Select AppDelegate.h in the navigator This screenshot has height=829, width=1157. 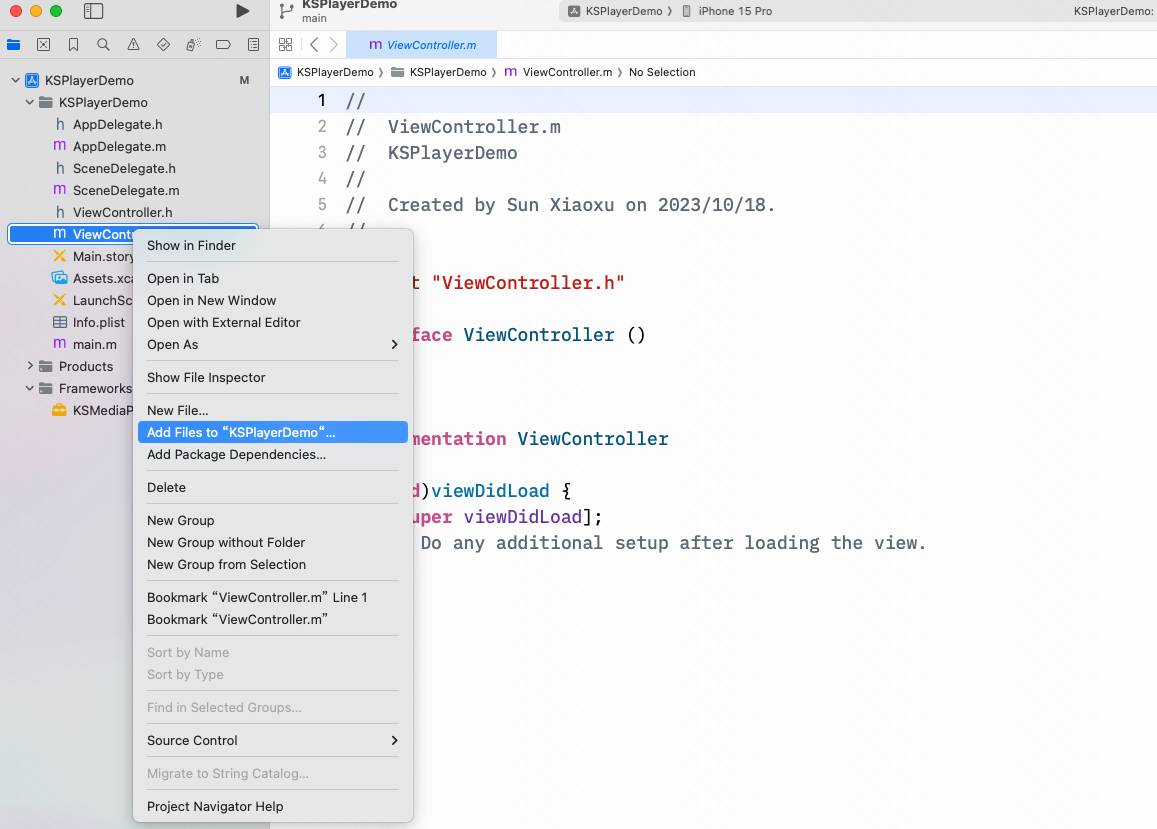point(117,125)
